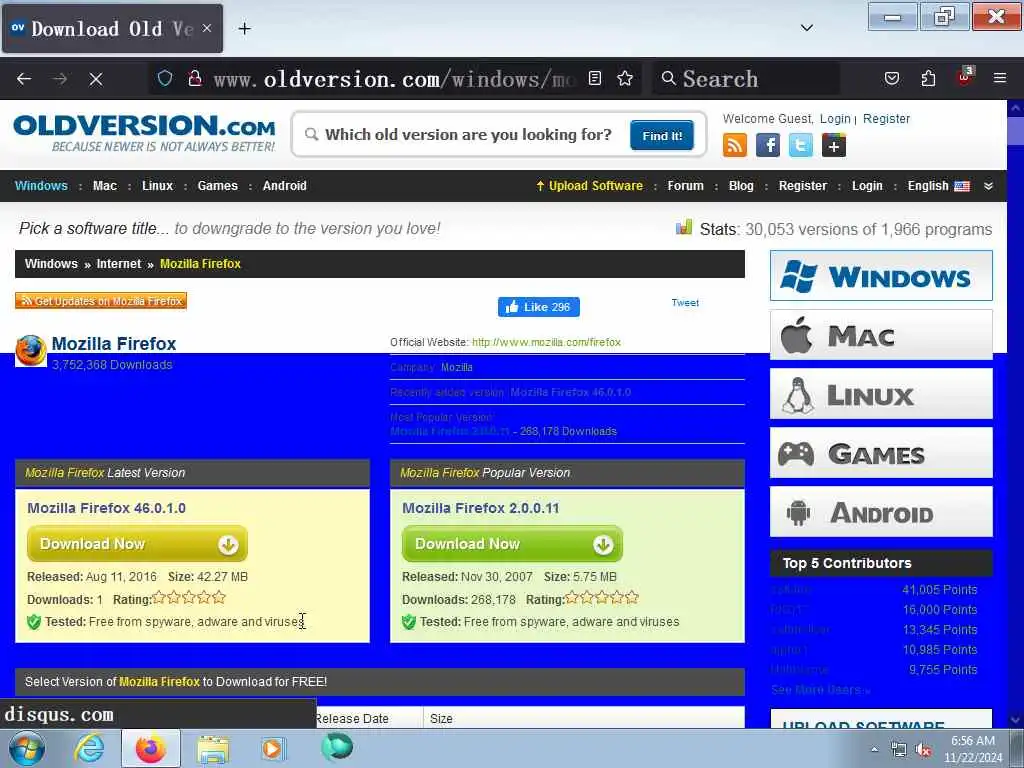Open the Forum nav link
This screenshot has height=768, width=1024.
685,185
